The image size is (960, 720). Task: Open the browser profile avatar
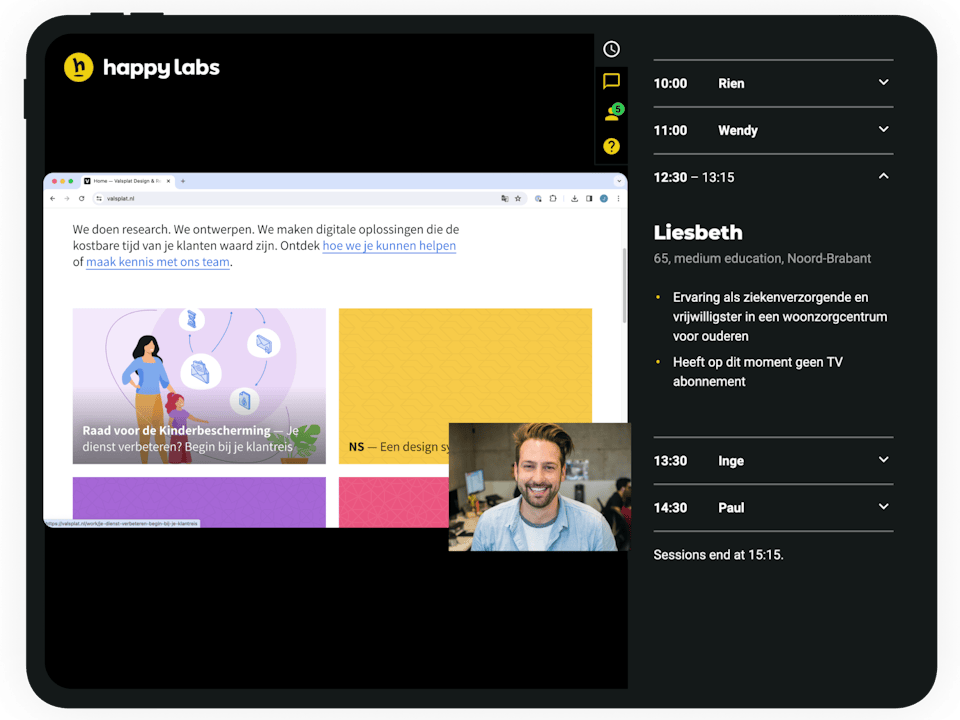pos(604,198)
